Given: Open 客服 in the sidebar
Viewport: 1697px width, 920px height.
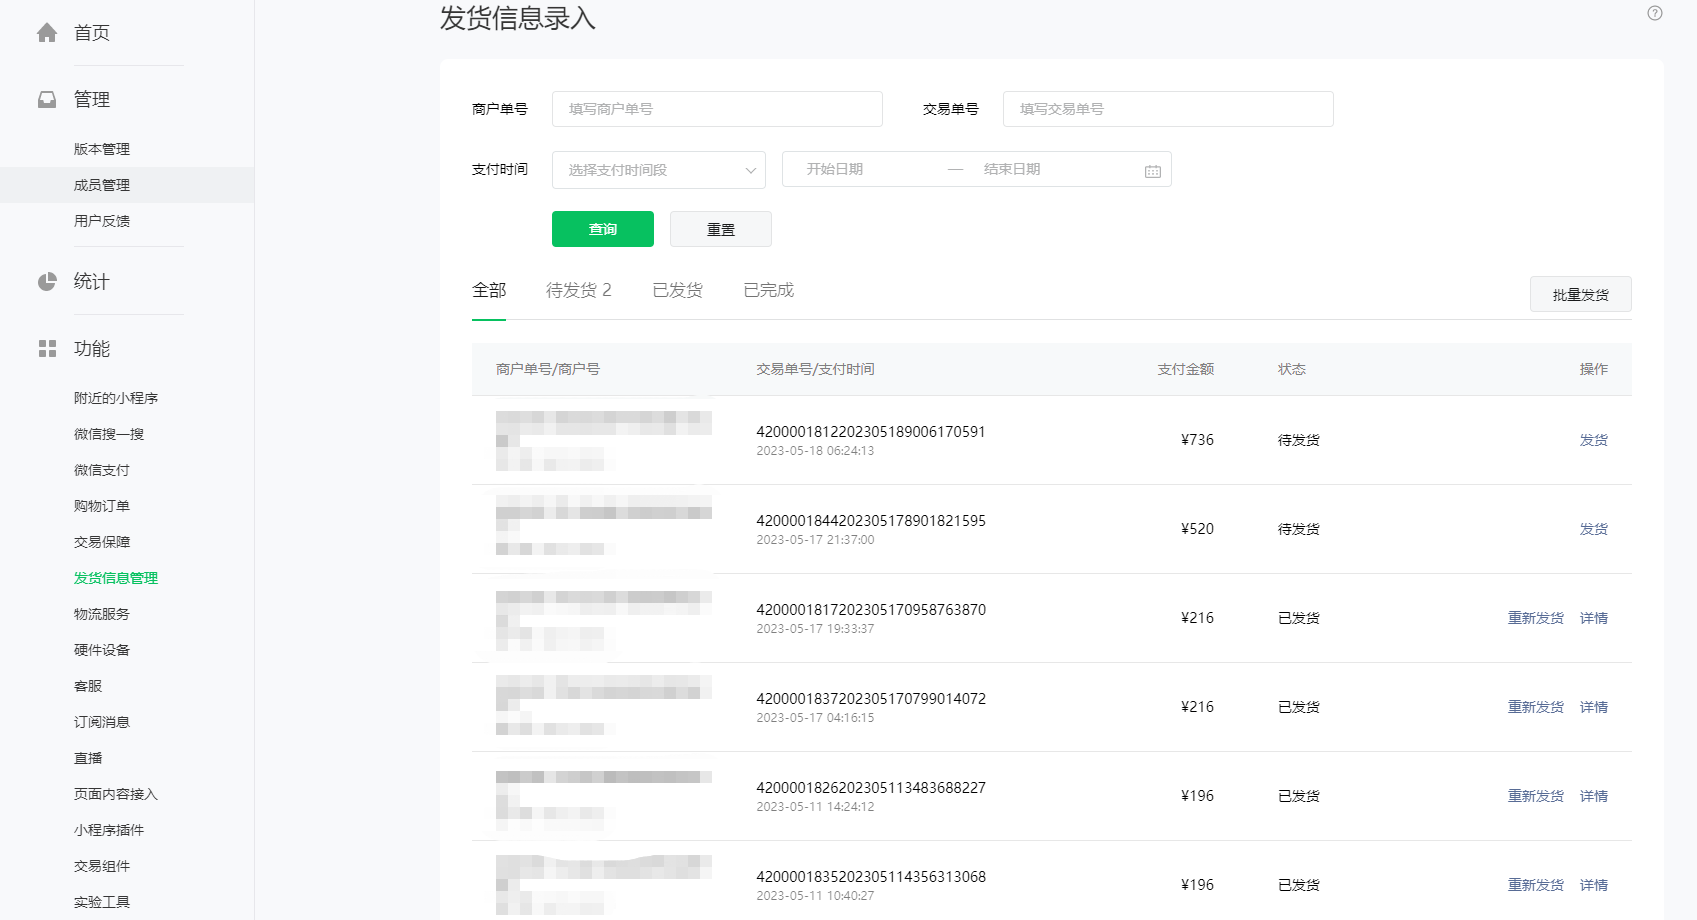Looking at the screenshot, I should (88, 686).
